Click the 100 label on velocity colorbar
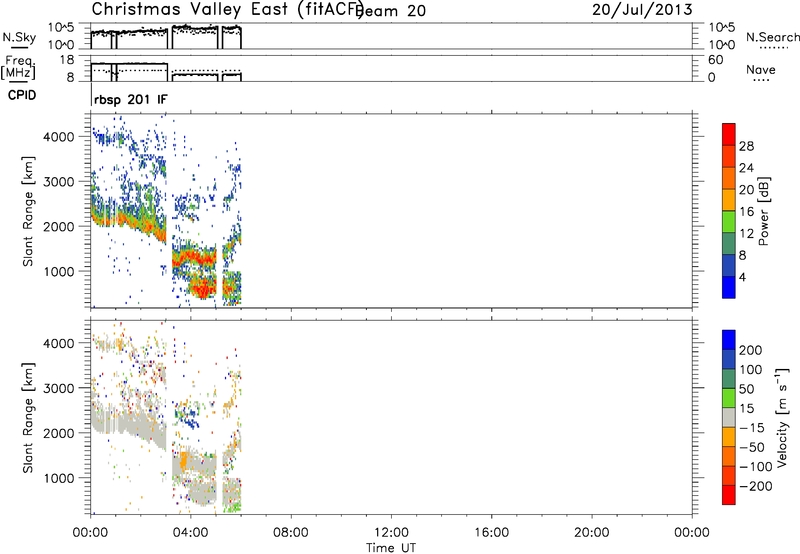This screenshot has height=554, width=800. [x=751, y=369]
